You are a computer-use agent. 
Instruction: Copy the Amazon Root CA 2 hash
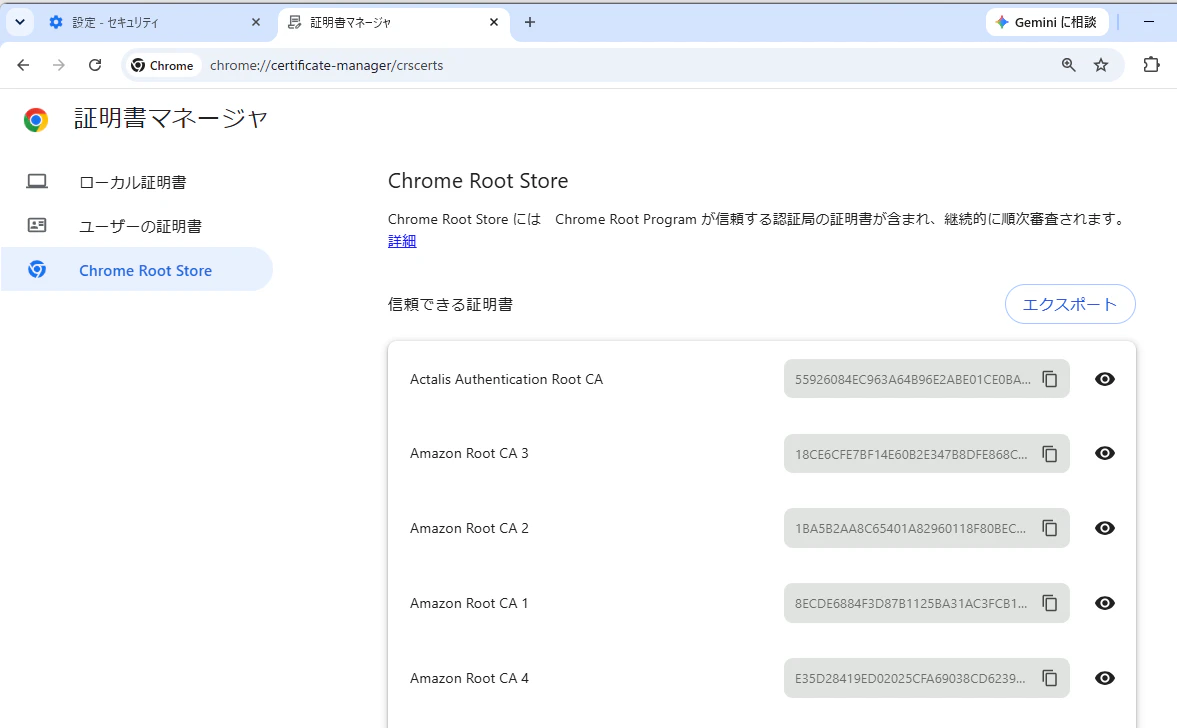(x=1049, y=528)
